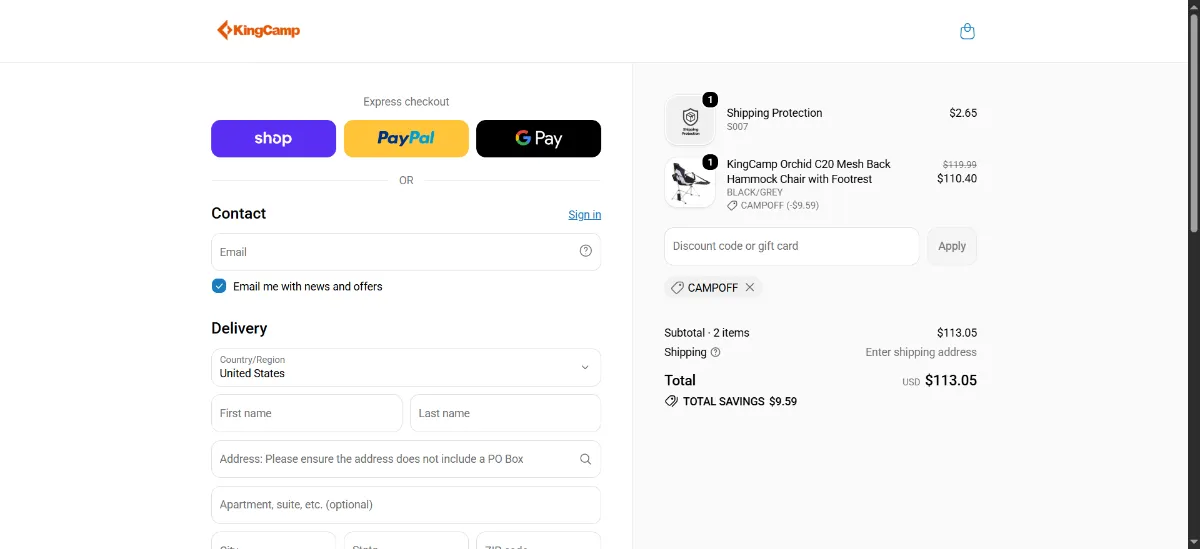
Task: Click the BLACK/GREY variant text
Action: (x=755, y=192)
